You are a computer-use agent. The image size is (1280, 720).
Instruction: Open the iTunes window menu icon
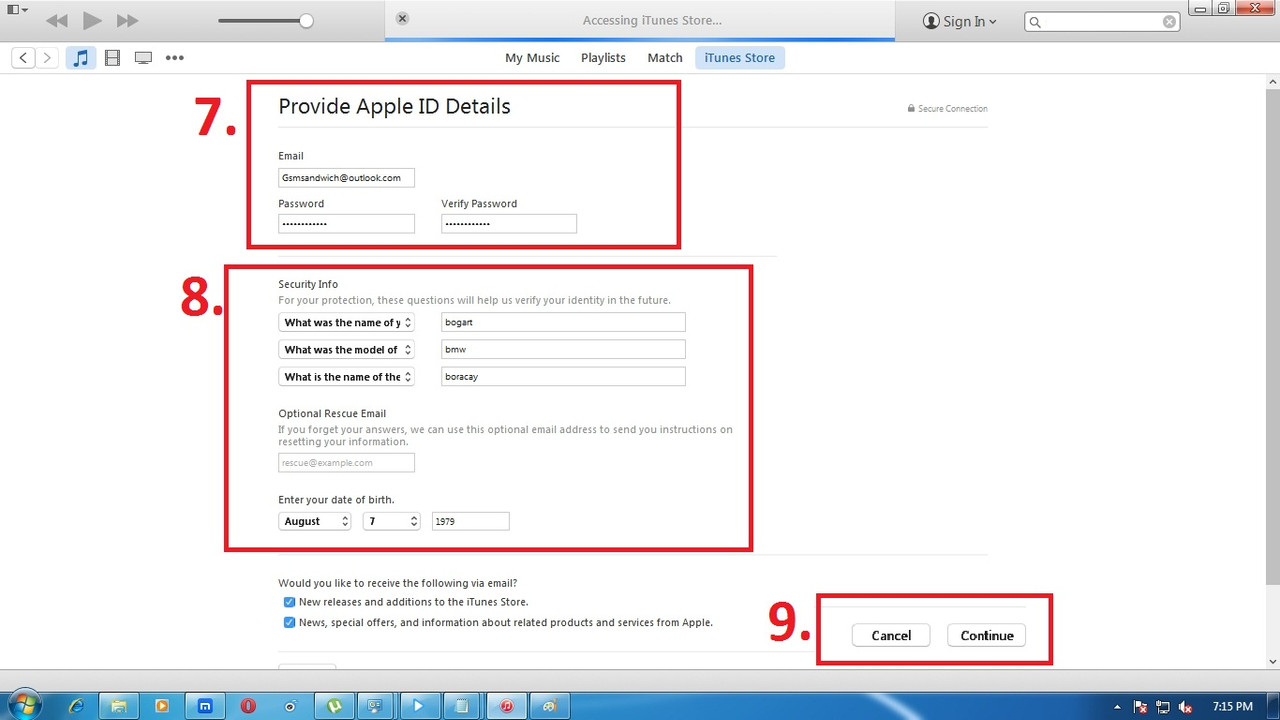(x=16, y=10)
